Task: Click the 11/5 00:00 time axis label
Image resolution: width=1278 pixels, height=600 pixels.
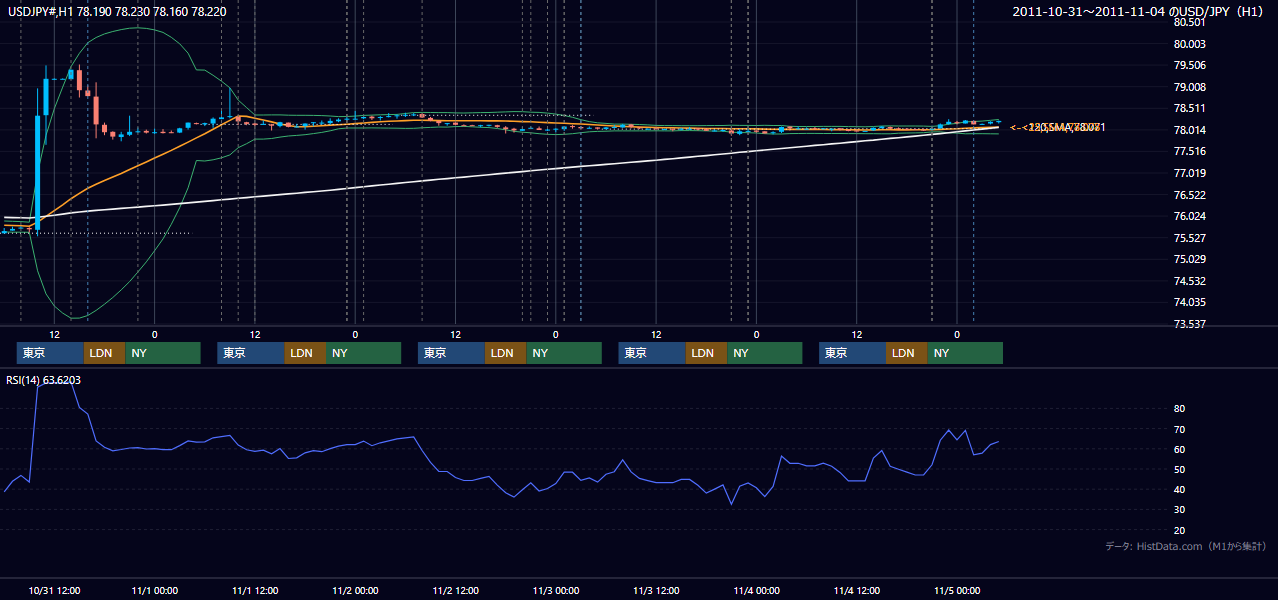Action: (x=957, y=590)
